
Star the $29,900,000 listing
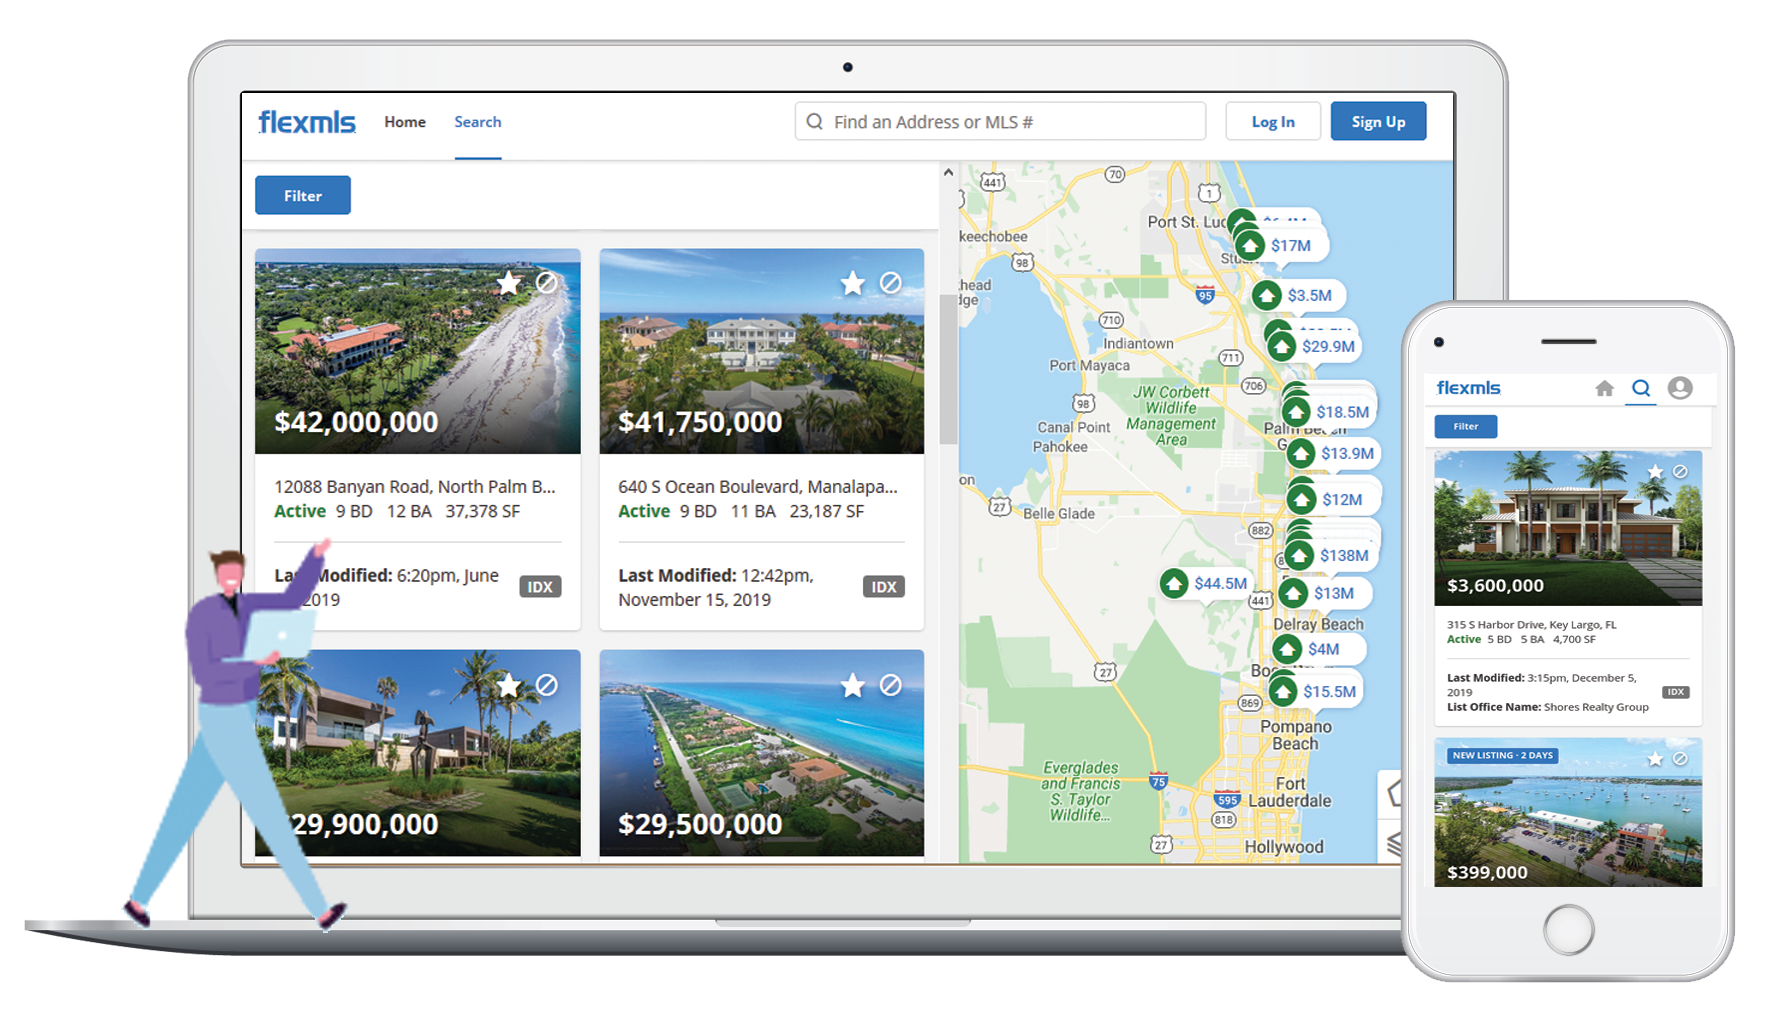(x=509, y=685)
